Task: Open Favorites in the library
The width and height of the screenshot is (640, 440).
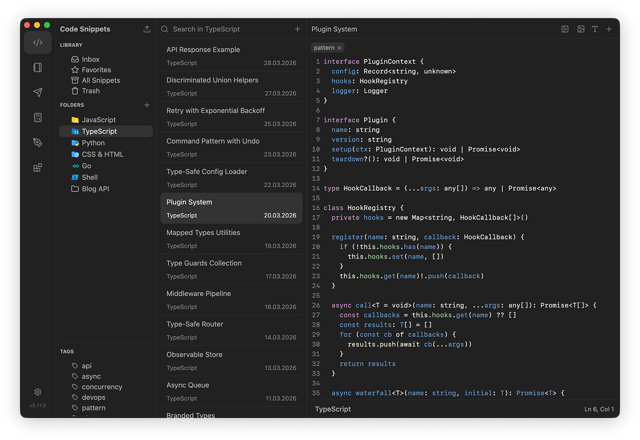Action: pos(106,70)
